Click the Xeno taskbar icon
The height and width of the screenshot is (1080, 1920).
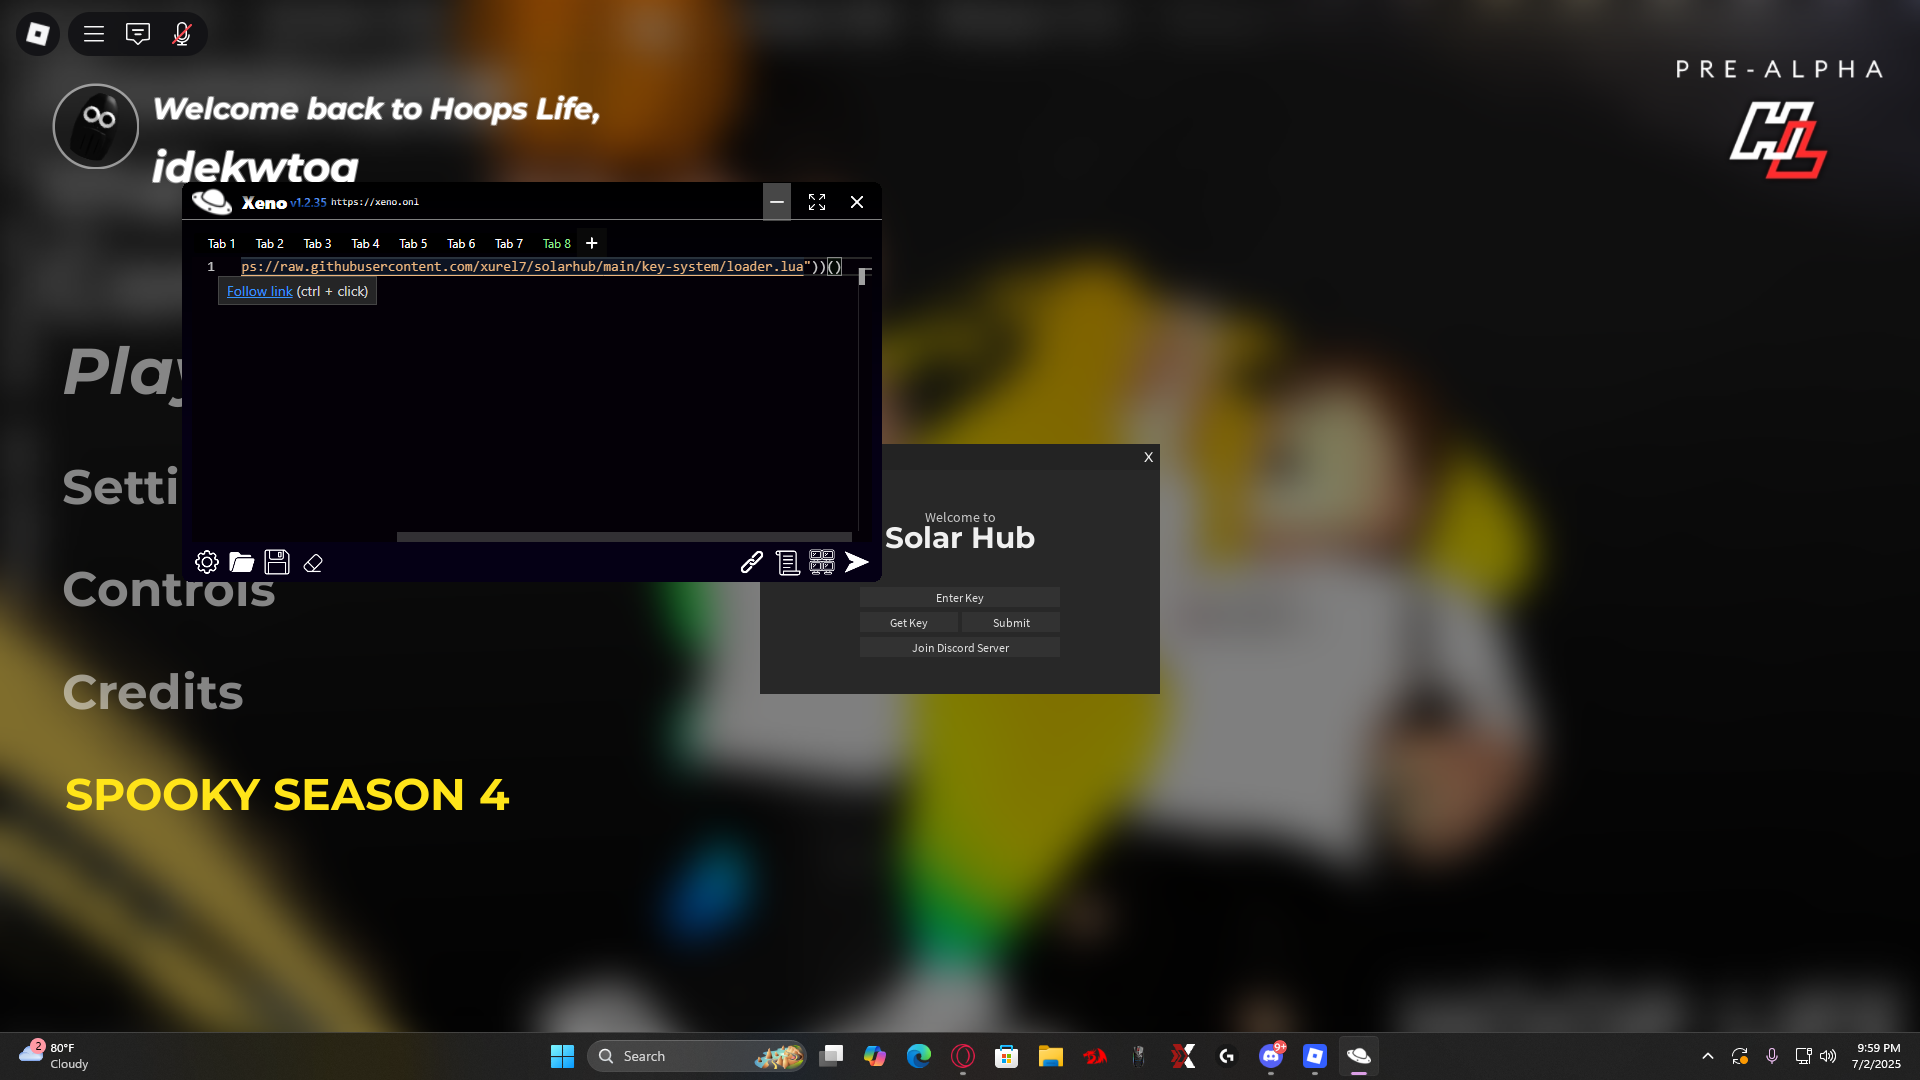tap(1359, 1056)
